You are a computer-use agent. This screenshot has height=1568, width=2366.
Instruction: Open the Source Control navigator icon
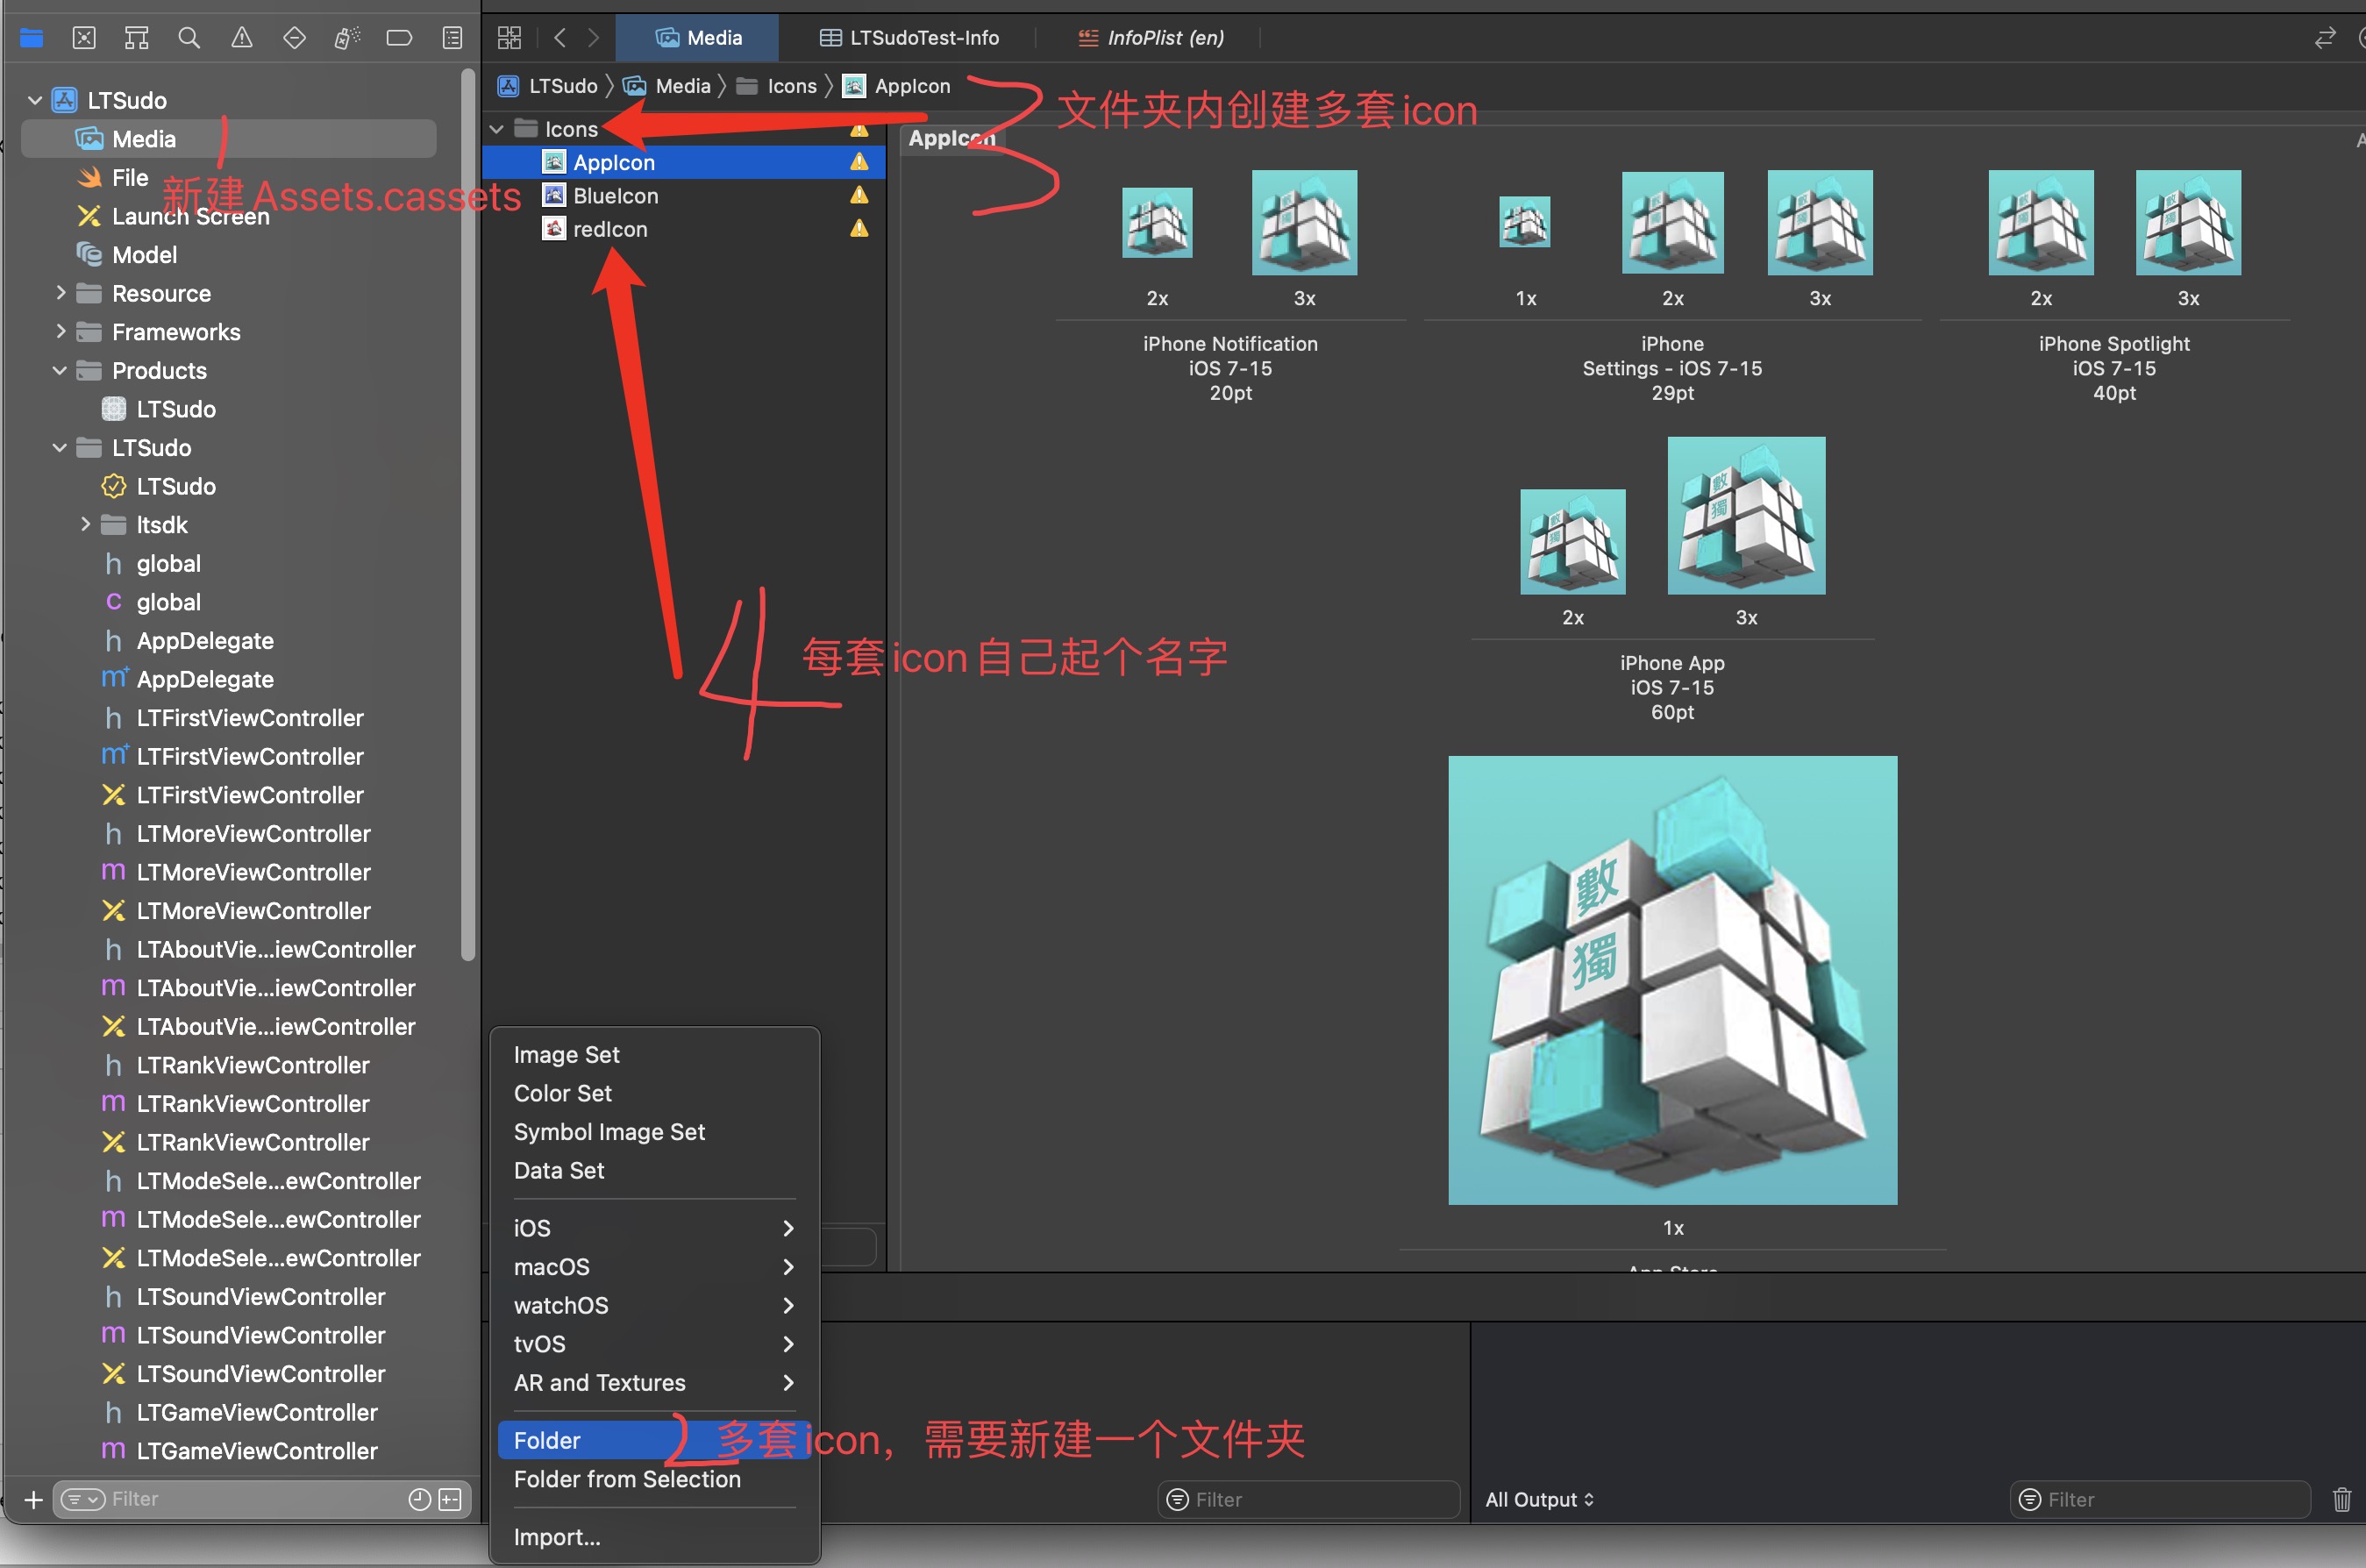point(84,38)
